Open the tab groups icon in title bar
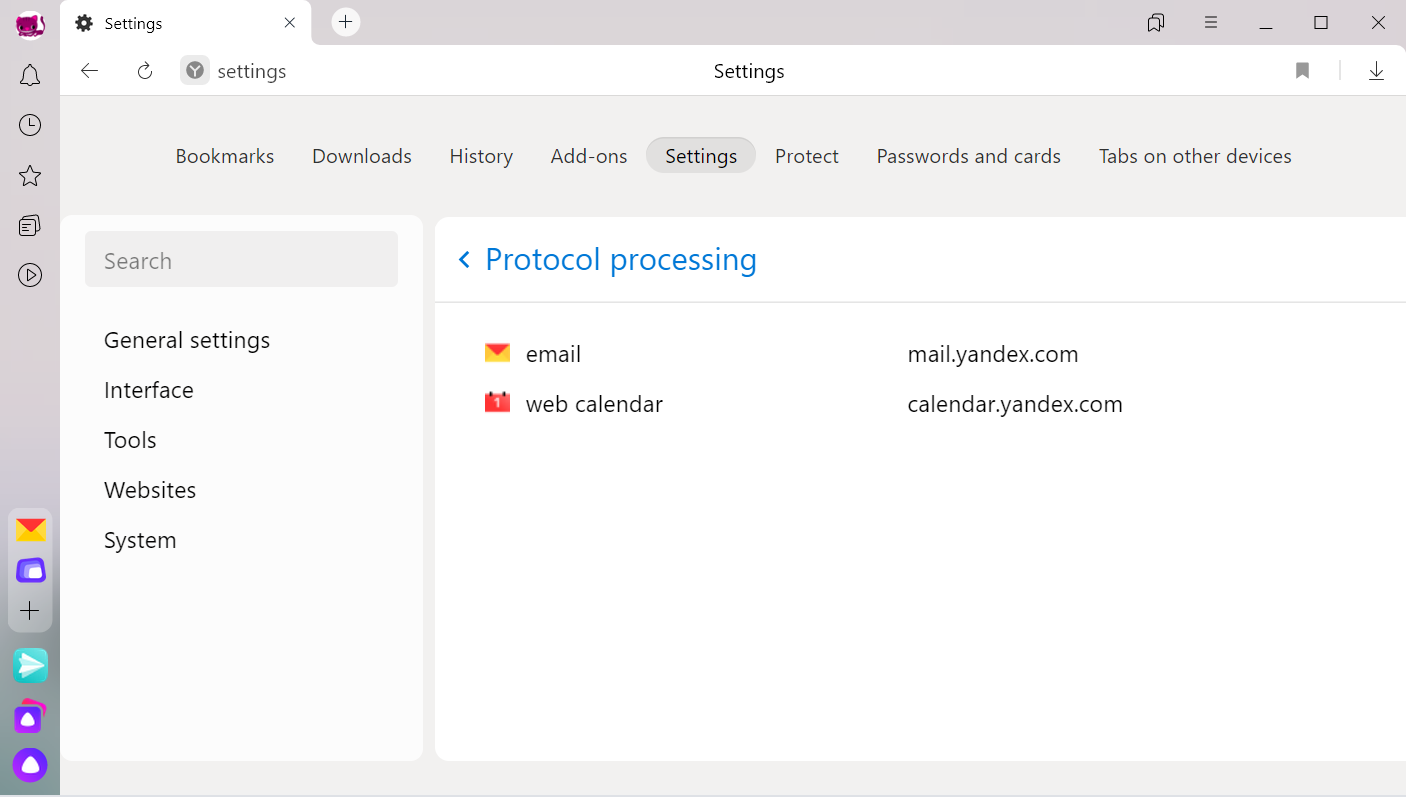The height and width of the screenshot is (797, 1406). pyautogui.click(x=1156, y=23)
